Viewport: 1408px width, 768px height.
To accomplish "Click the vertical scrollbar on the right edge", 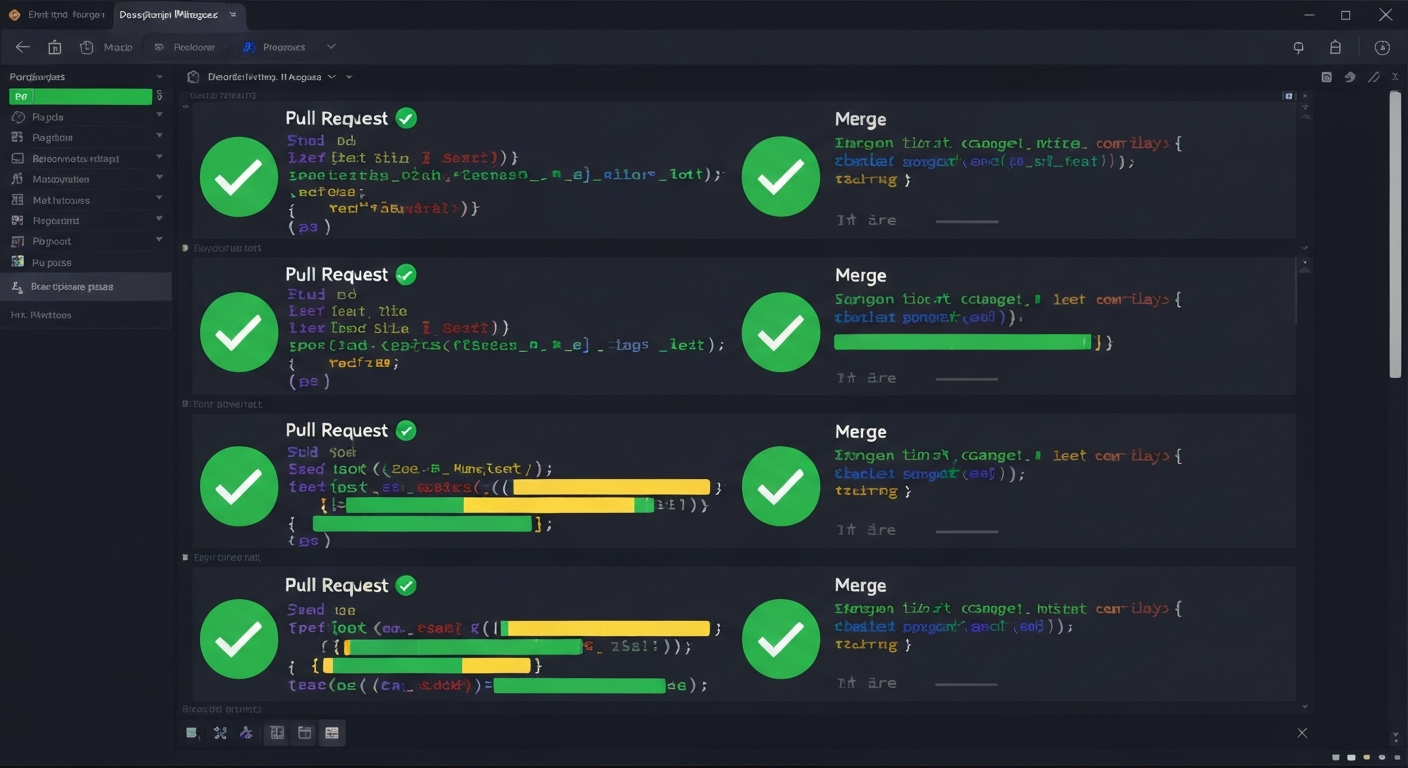I will (1395, 235).
